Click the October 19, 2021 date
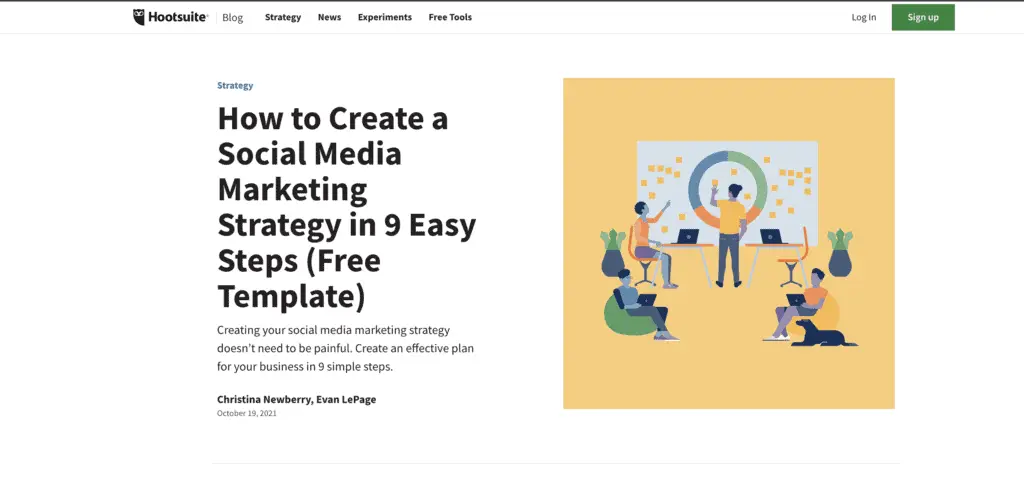Viewport: 1024px width, 481px height. coord(247,413)
